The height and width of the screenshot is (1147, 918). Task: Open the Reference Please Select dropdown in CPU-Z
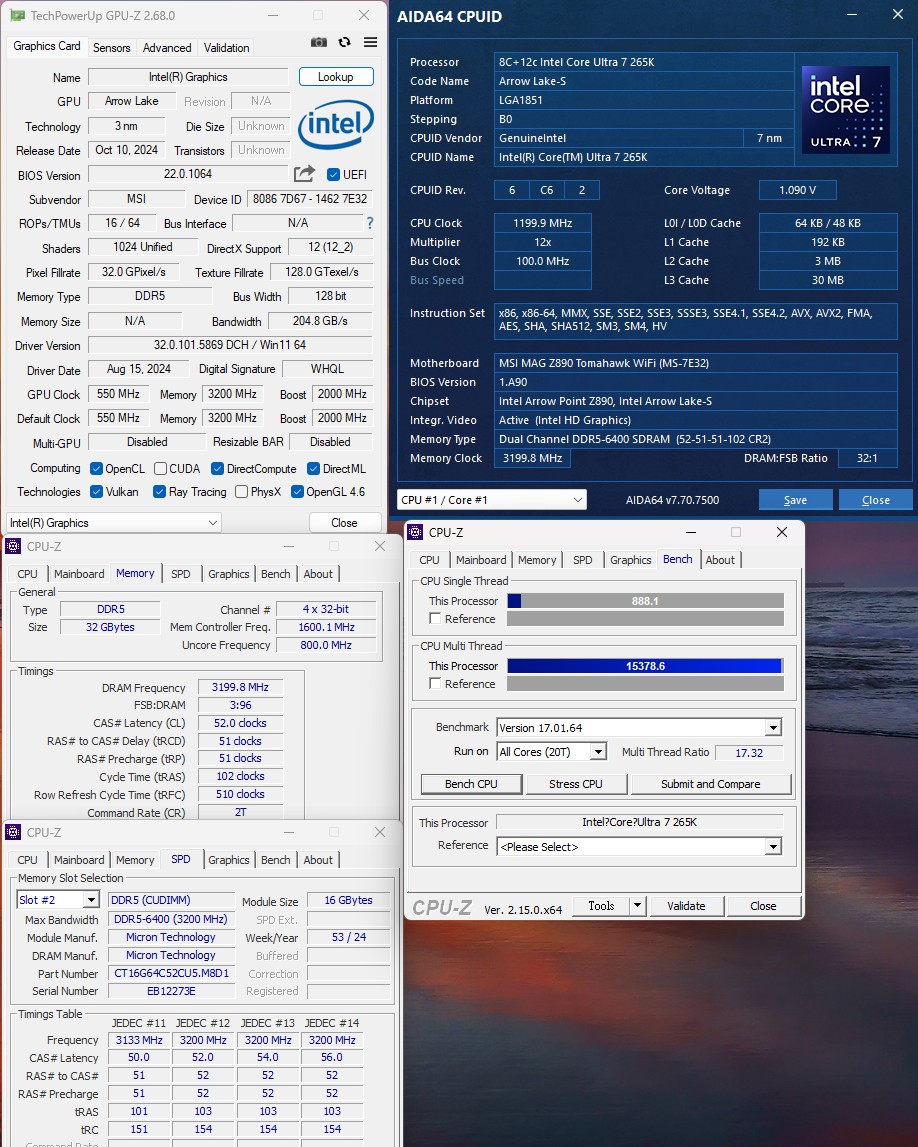[639, 846]
